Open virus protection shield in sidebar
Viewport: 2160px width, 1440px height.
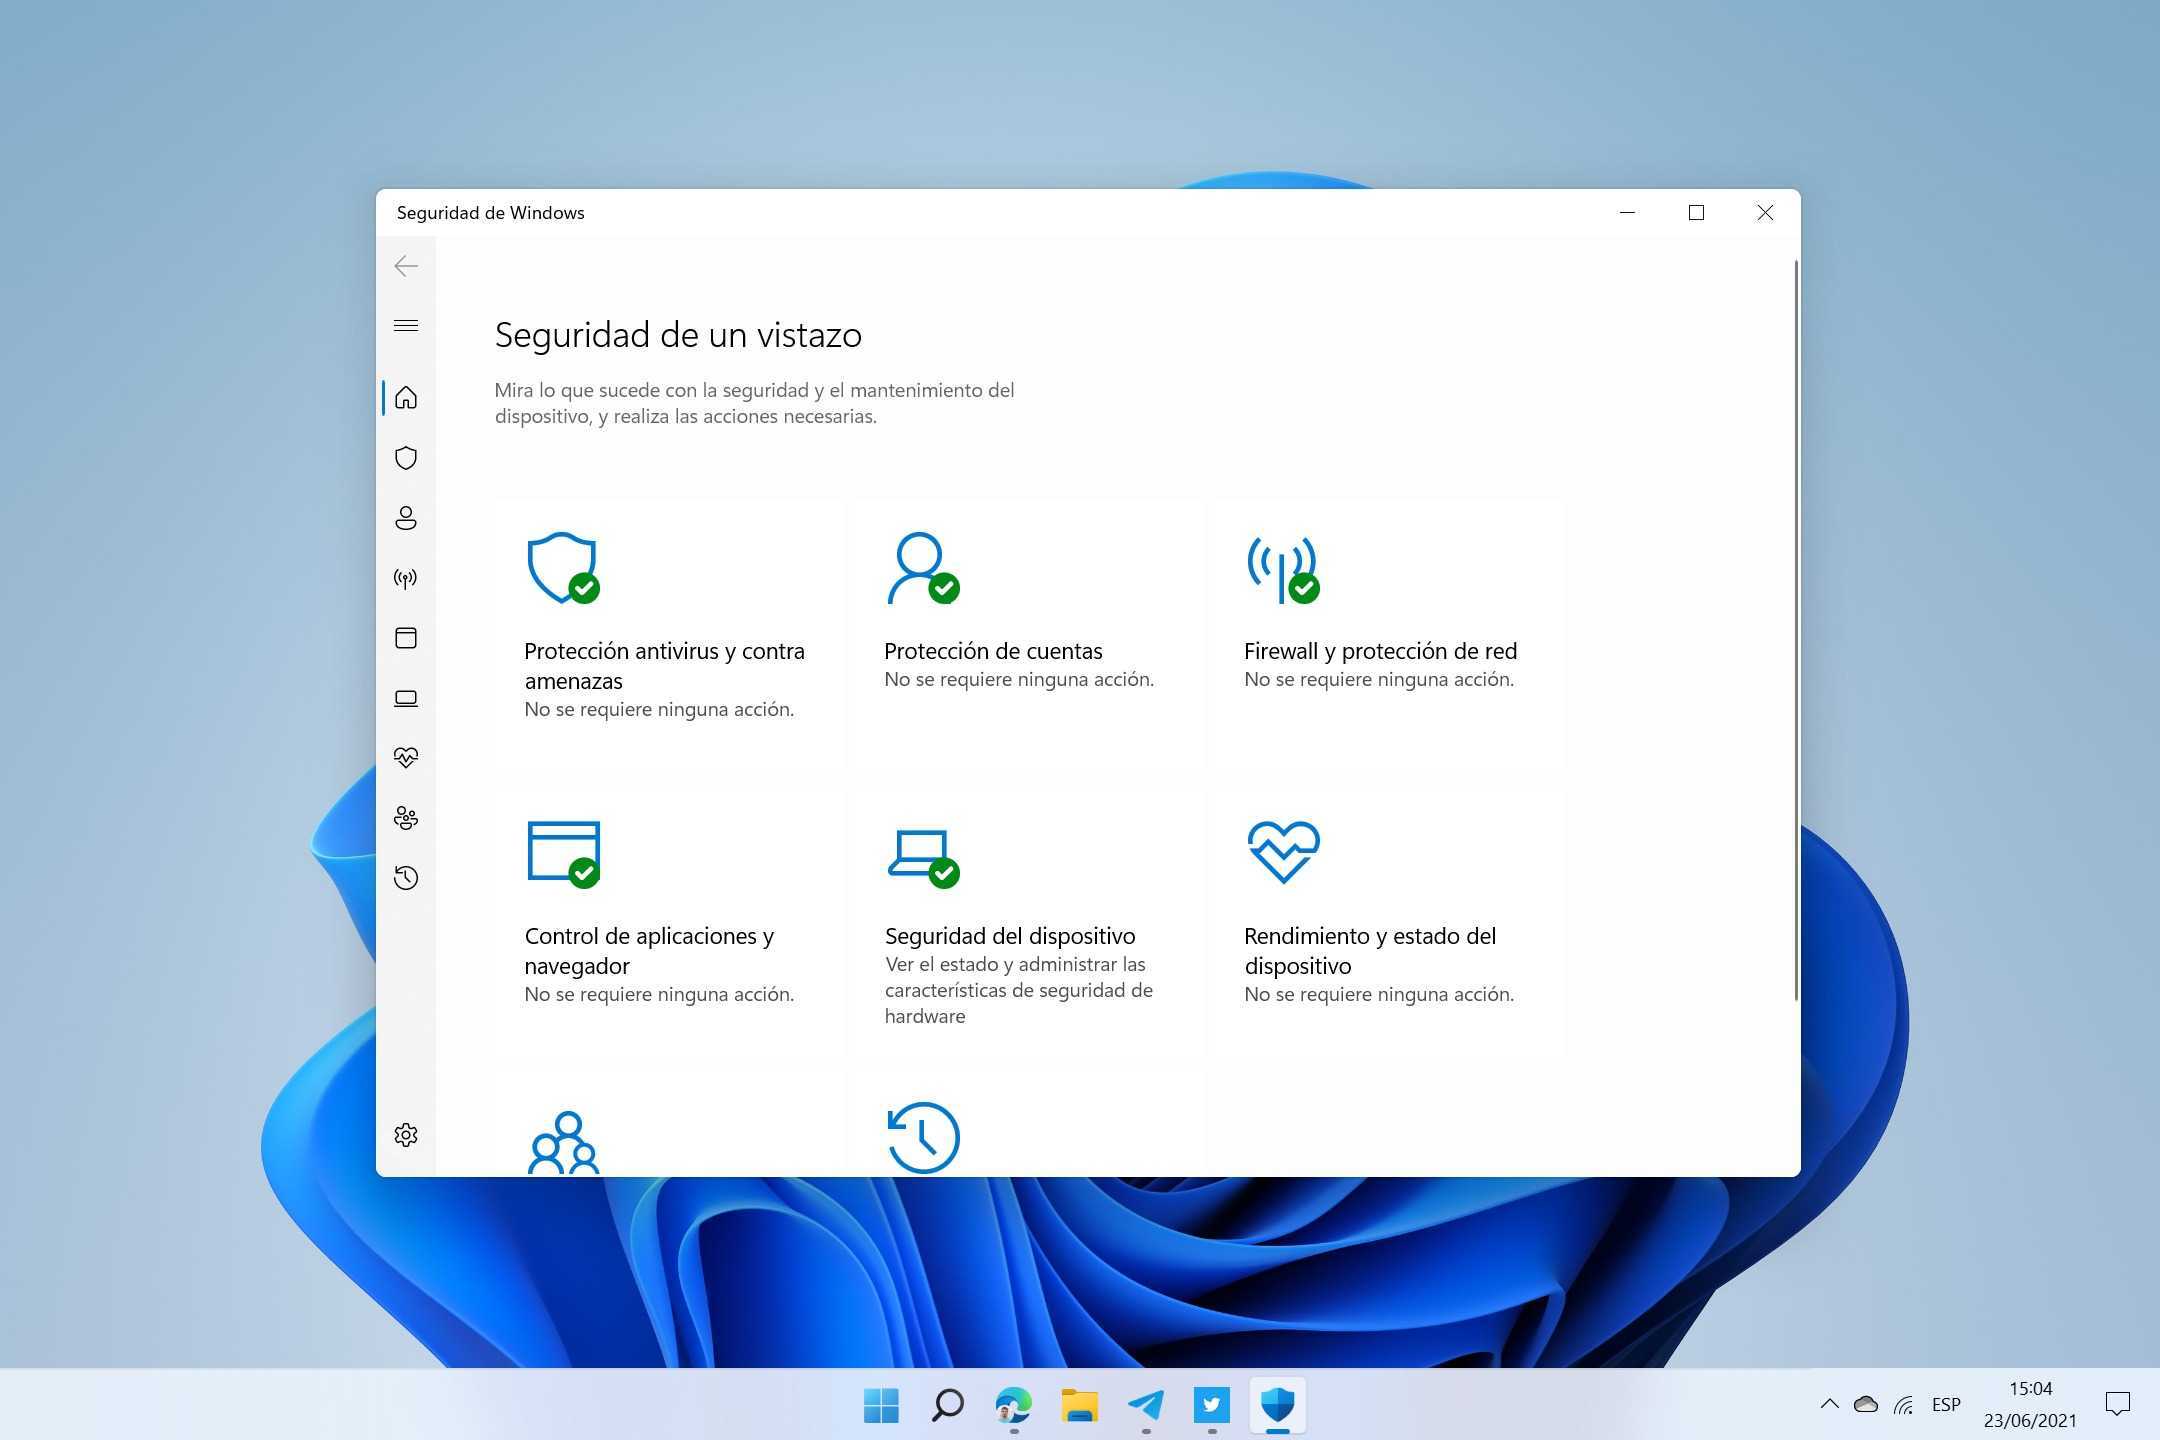(405, 458)
